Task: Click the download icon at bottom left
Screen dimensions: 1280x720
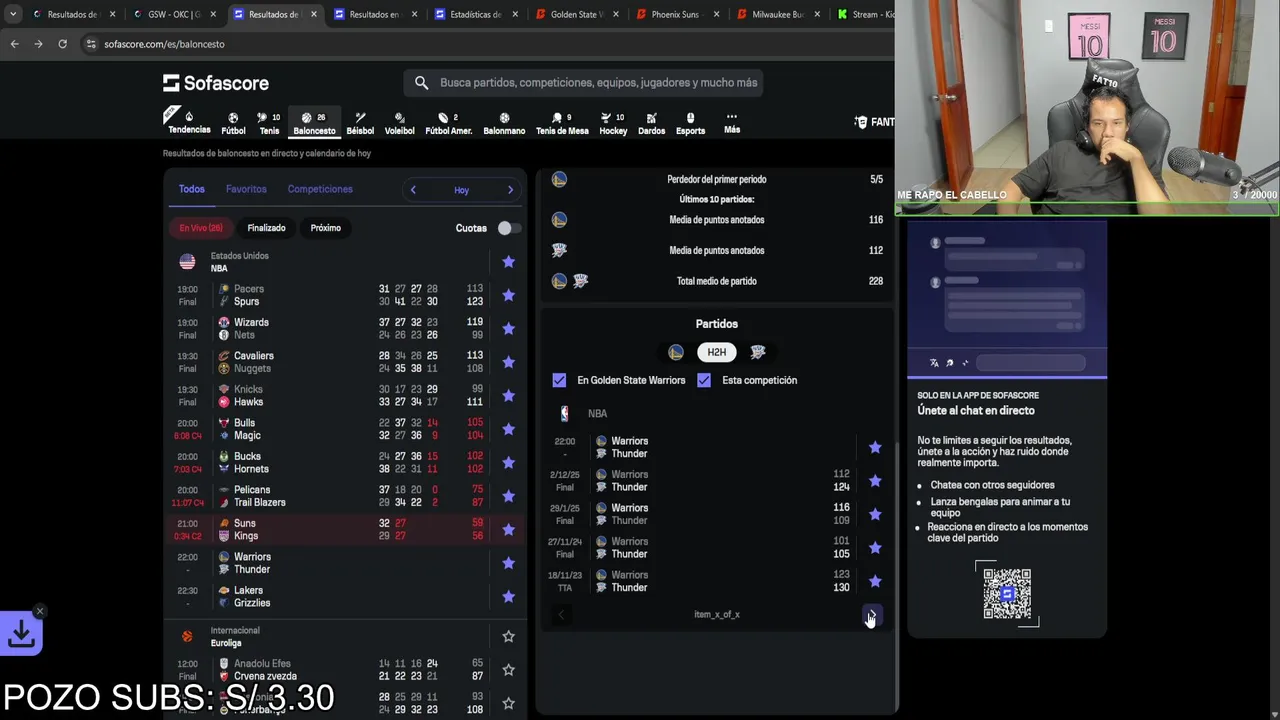Action: (x=21, y=633)
